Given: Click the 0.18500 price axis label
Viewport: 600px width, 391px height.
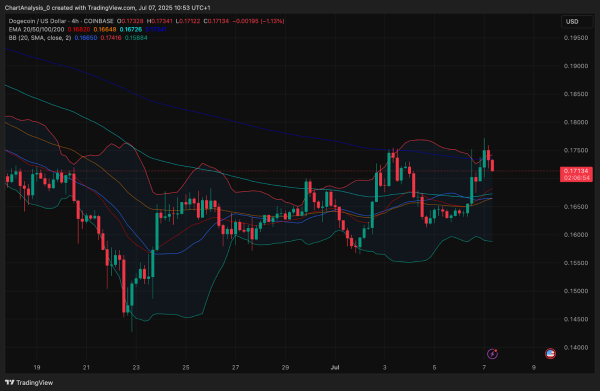Looking at the screenshot, I should 576,94.
